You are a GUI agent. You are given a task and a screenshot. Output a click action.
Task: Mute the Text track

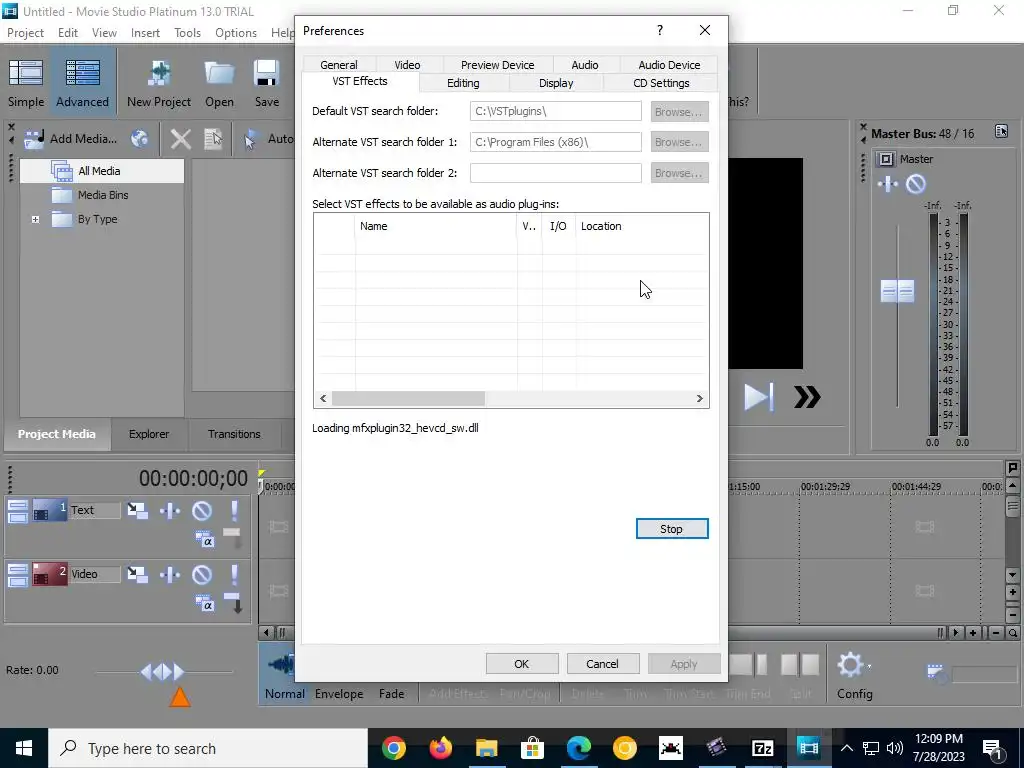tap(202, 510)
